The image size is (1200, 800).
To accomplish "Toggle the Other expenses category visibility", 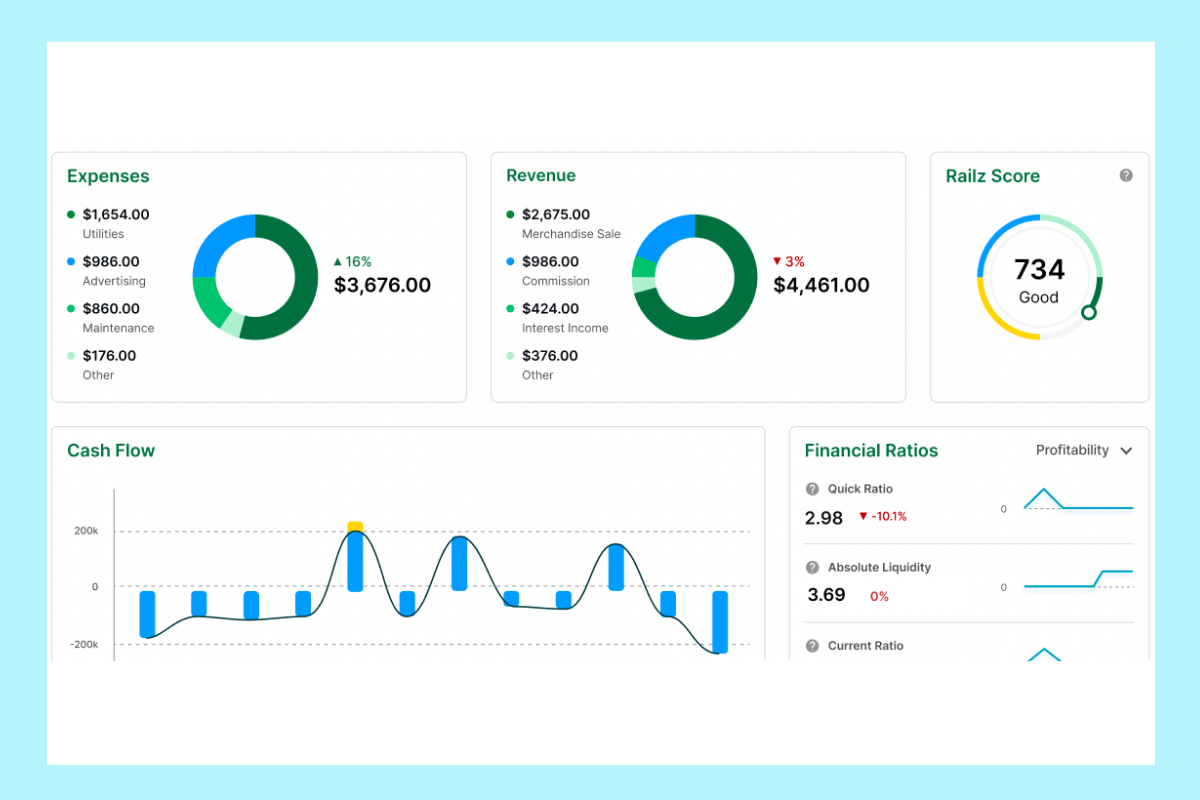I will coord(70,355).
